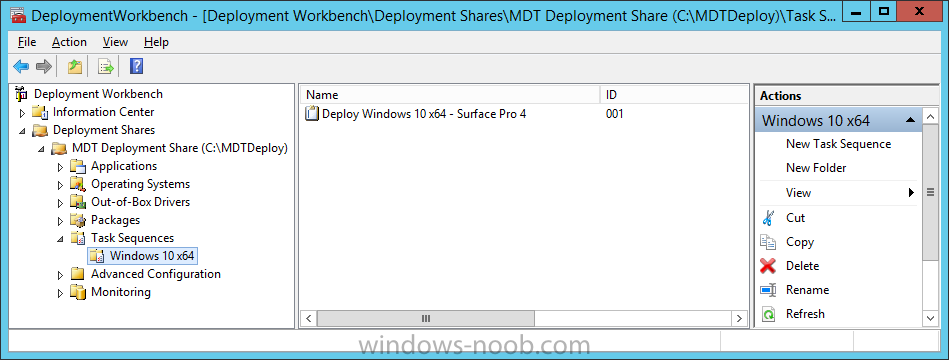Click the MDT Deployment Share folder icon

[59, 148]
